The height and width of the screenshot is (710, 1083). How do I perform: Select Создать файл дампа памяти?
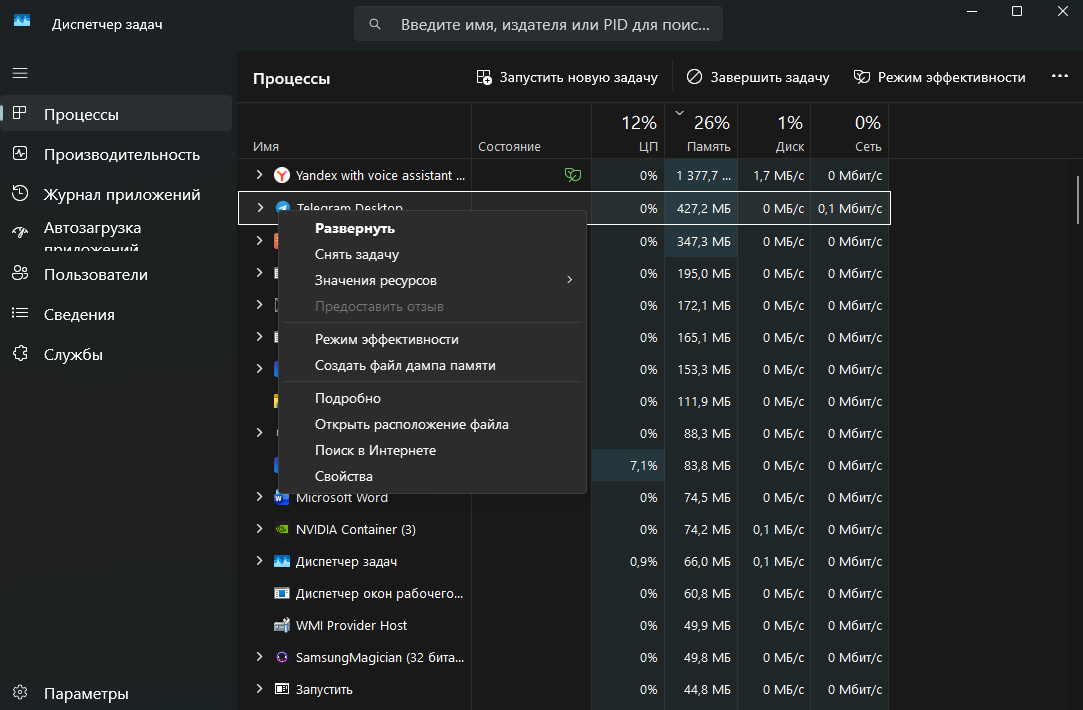coord(432,365)
